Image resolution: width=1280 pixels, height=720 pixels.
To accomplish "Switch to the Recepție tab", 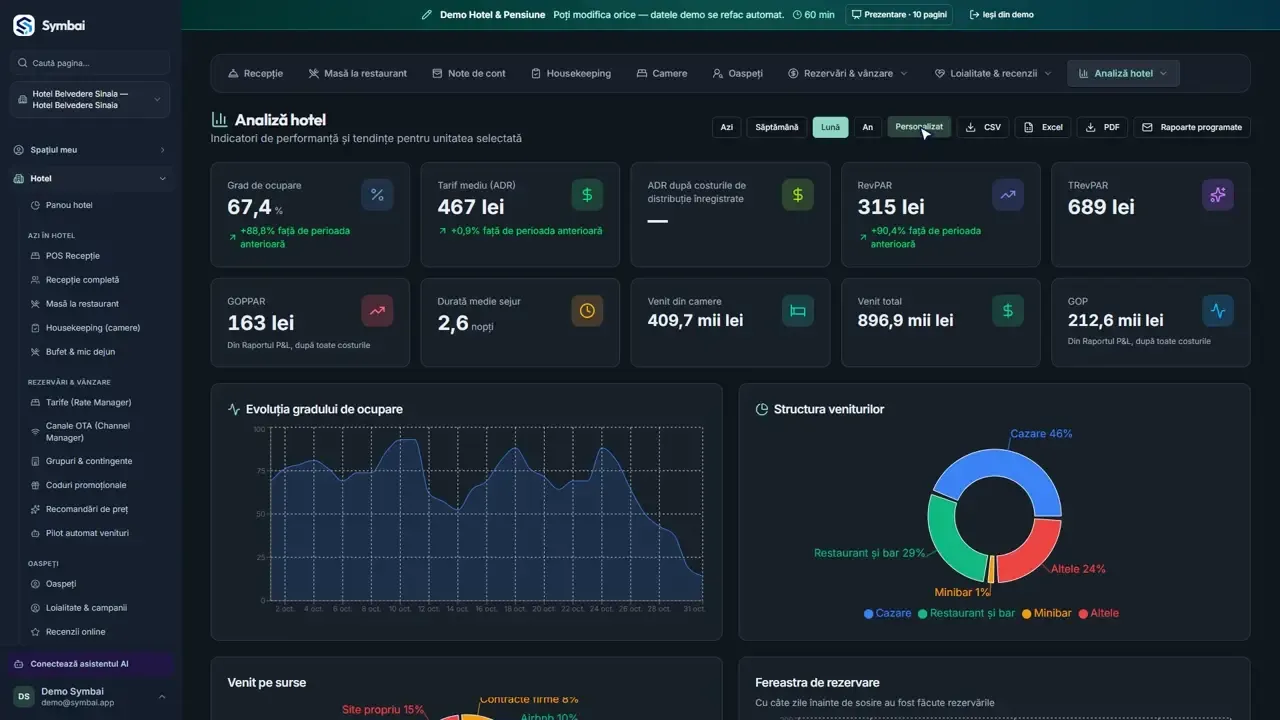I will point(256,73).
